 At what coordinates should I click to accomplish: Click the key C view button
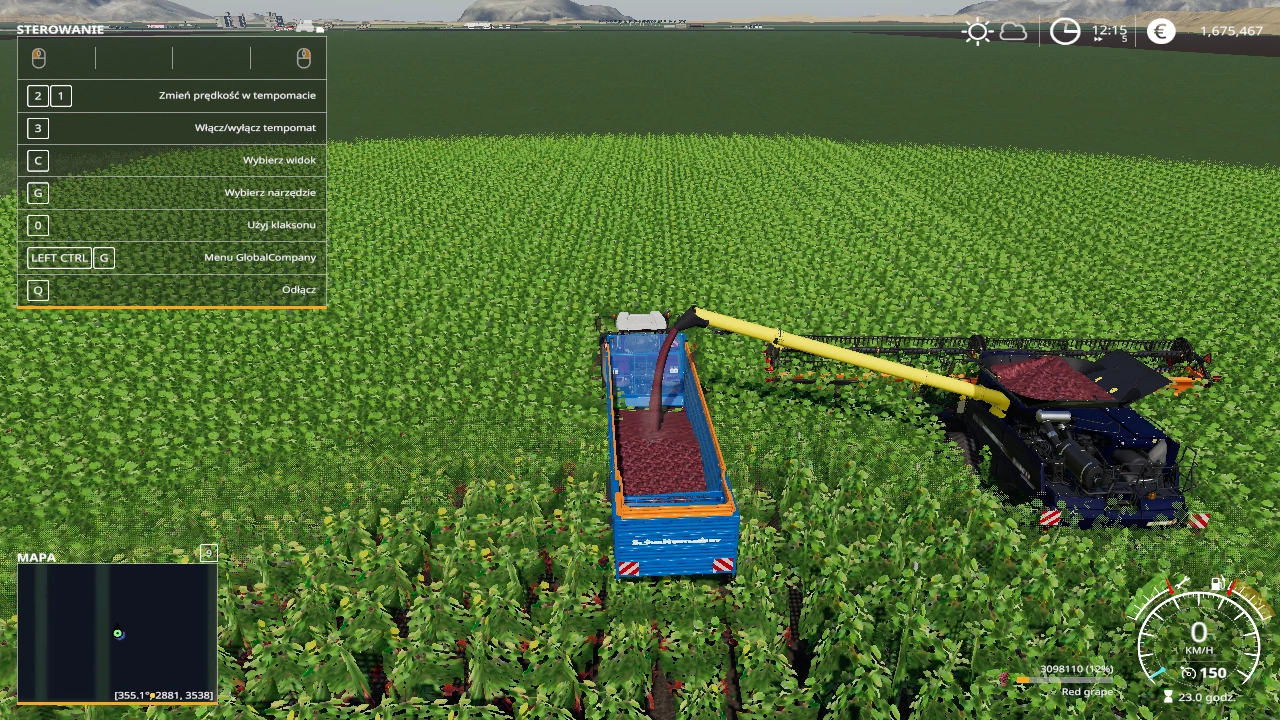[38, 160]
